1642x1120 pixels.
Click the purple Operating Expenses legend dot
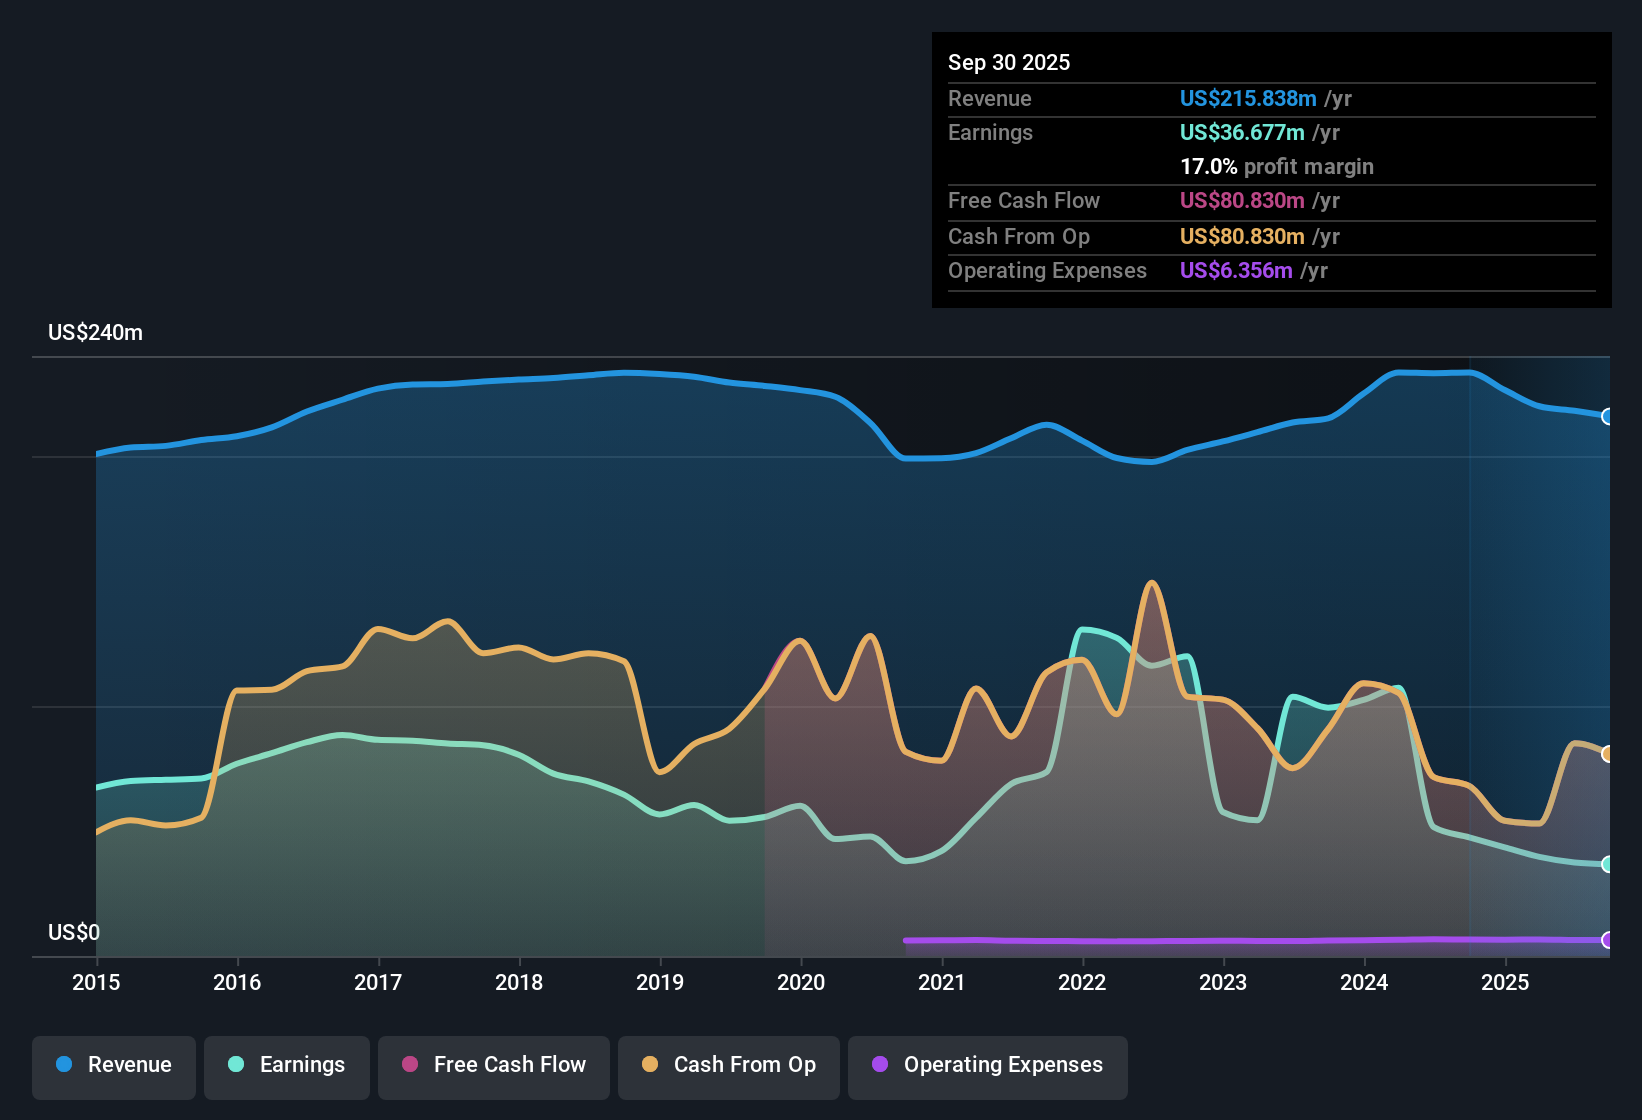click(879, 1065)
